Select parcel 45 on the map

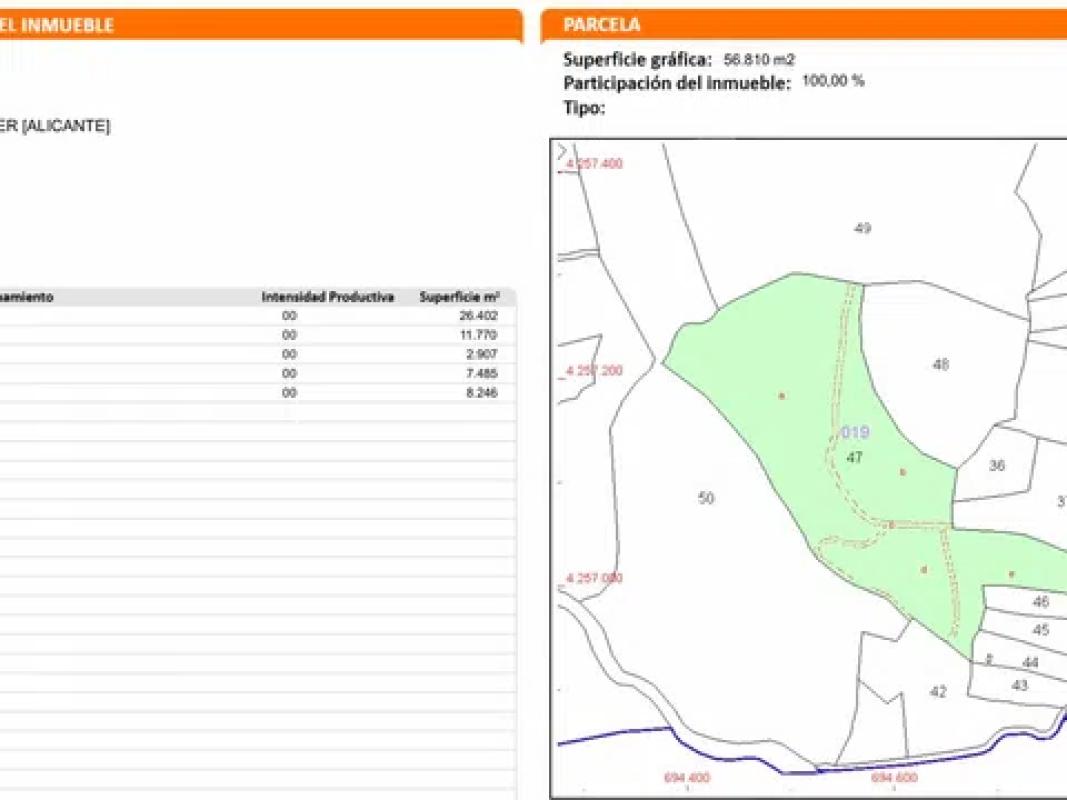click(1041, 630)
